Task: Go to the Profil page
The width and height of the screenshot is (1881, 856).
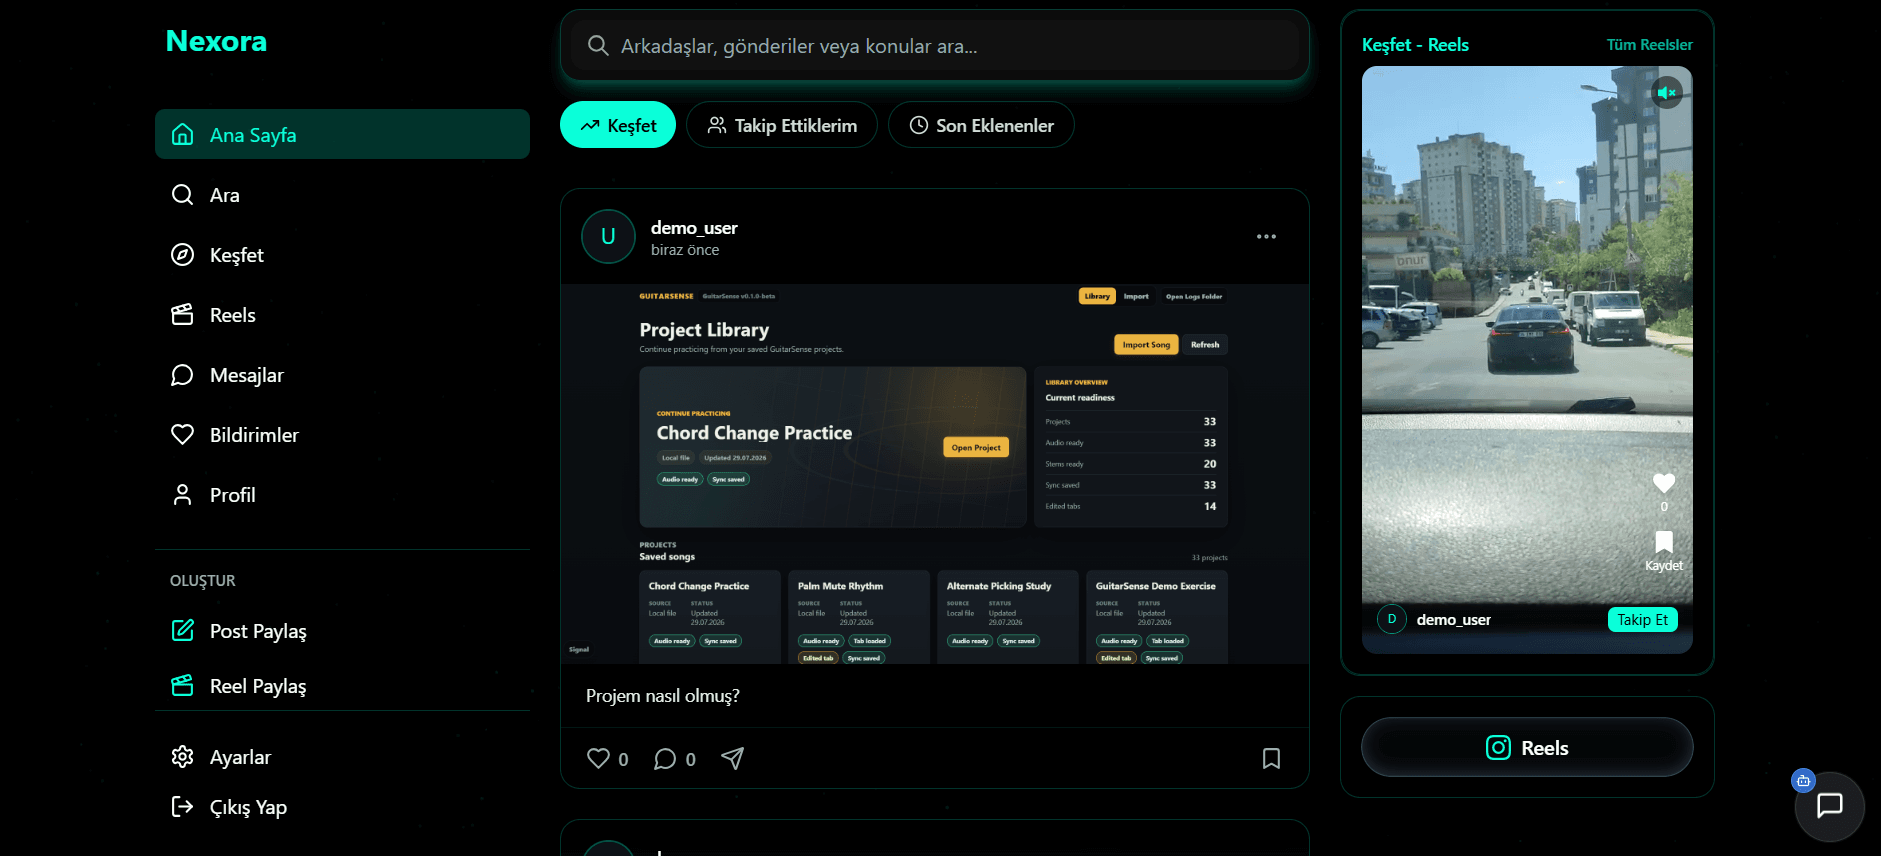Action: coord(342,495)
